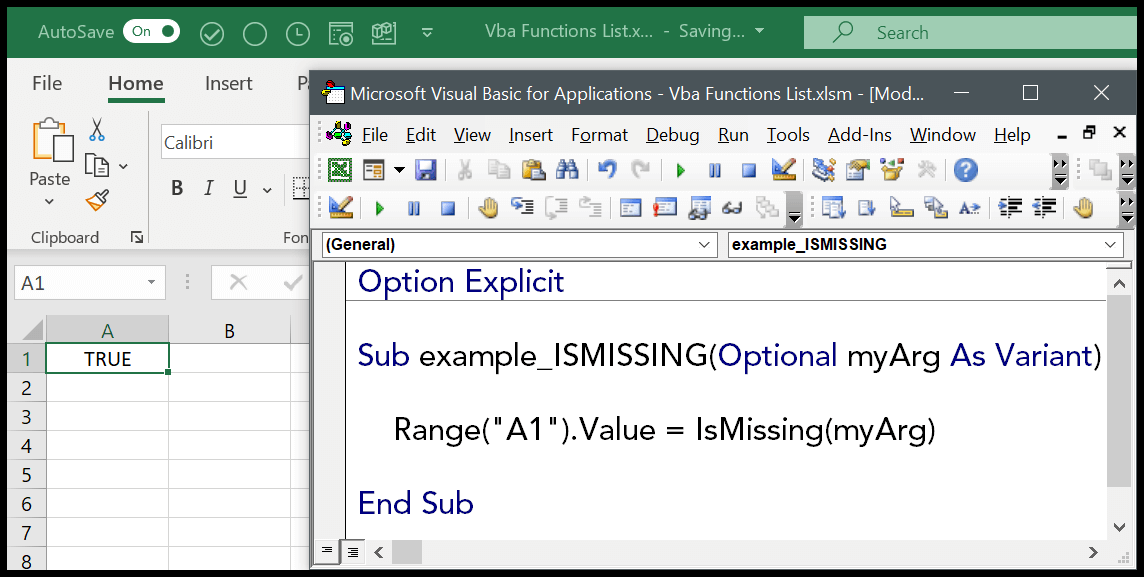Expand the example_ISMISSING procedure dropdown
This screenshot has height=577, width=1144.
[1108, 244]
